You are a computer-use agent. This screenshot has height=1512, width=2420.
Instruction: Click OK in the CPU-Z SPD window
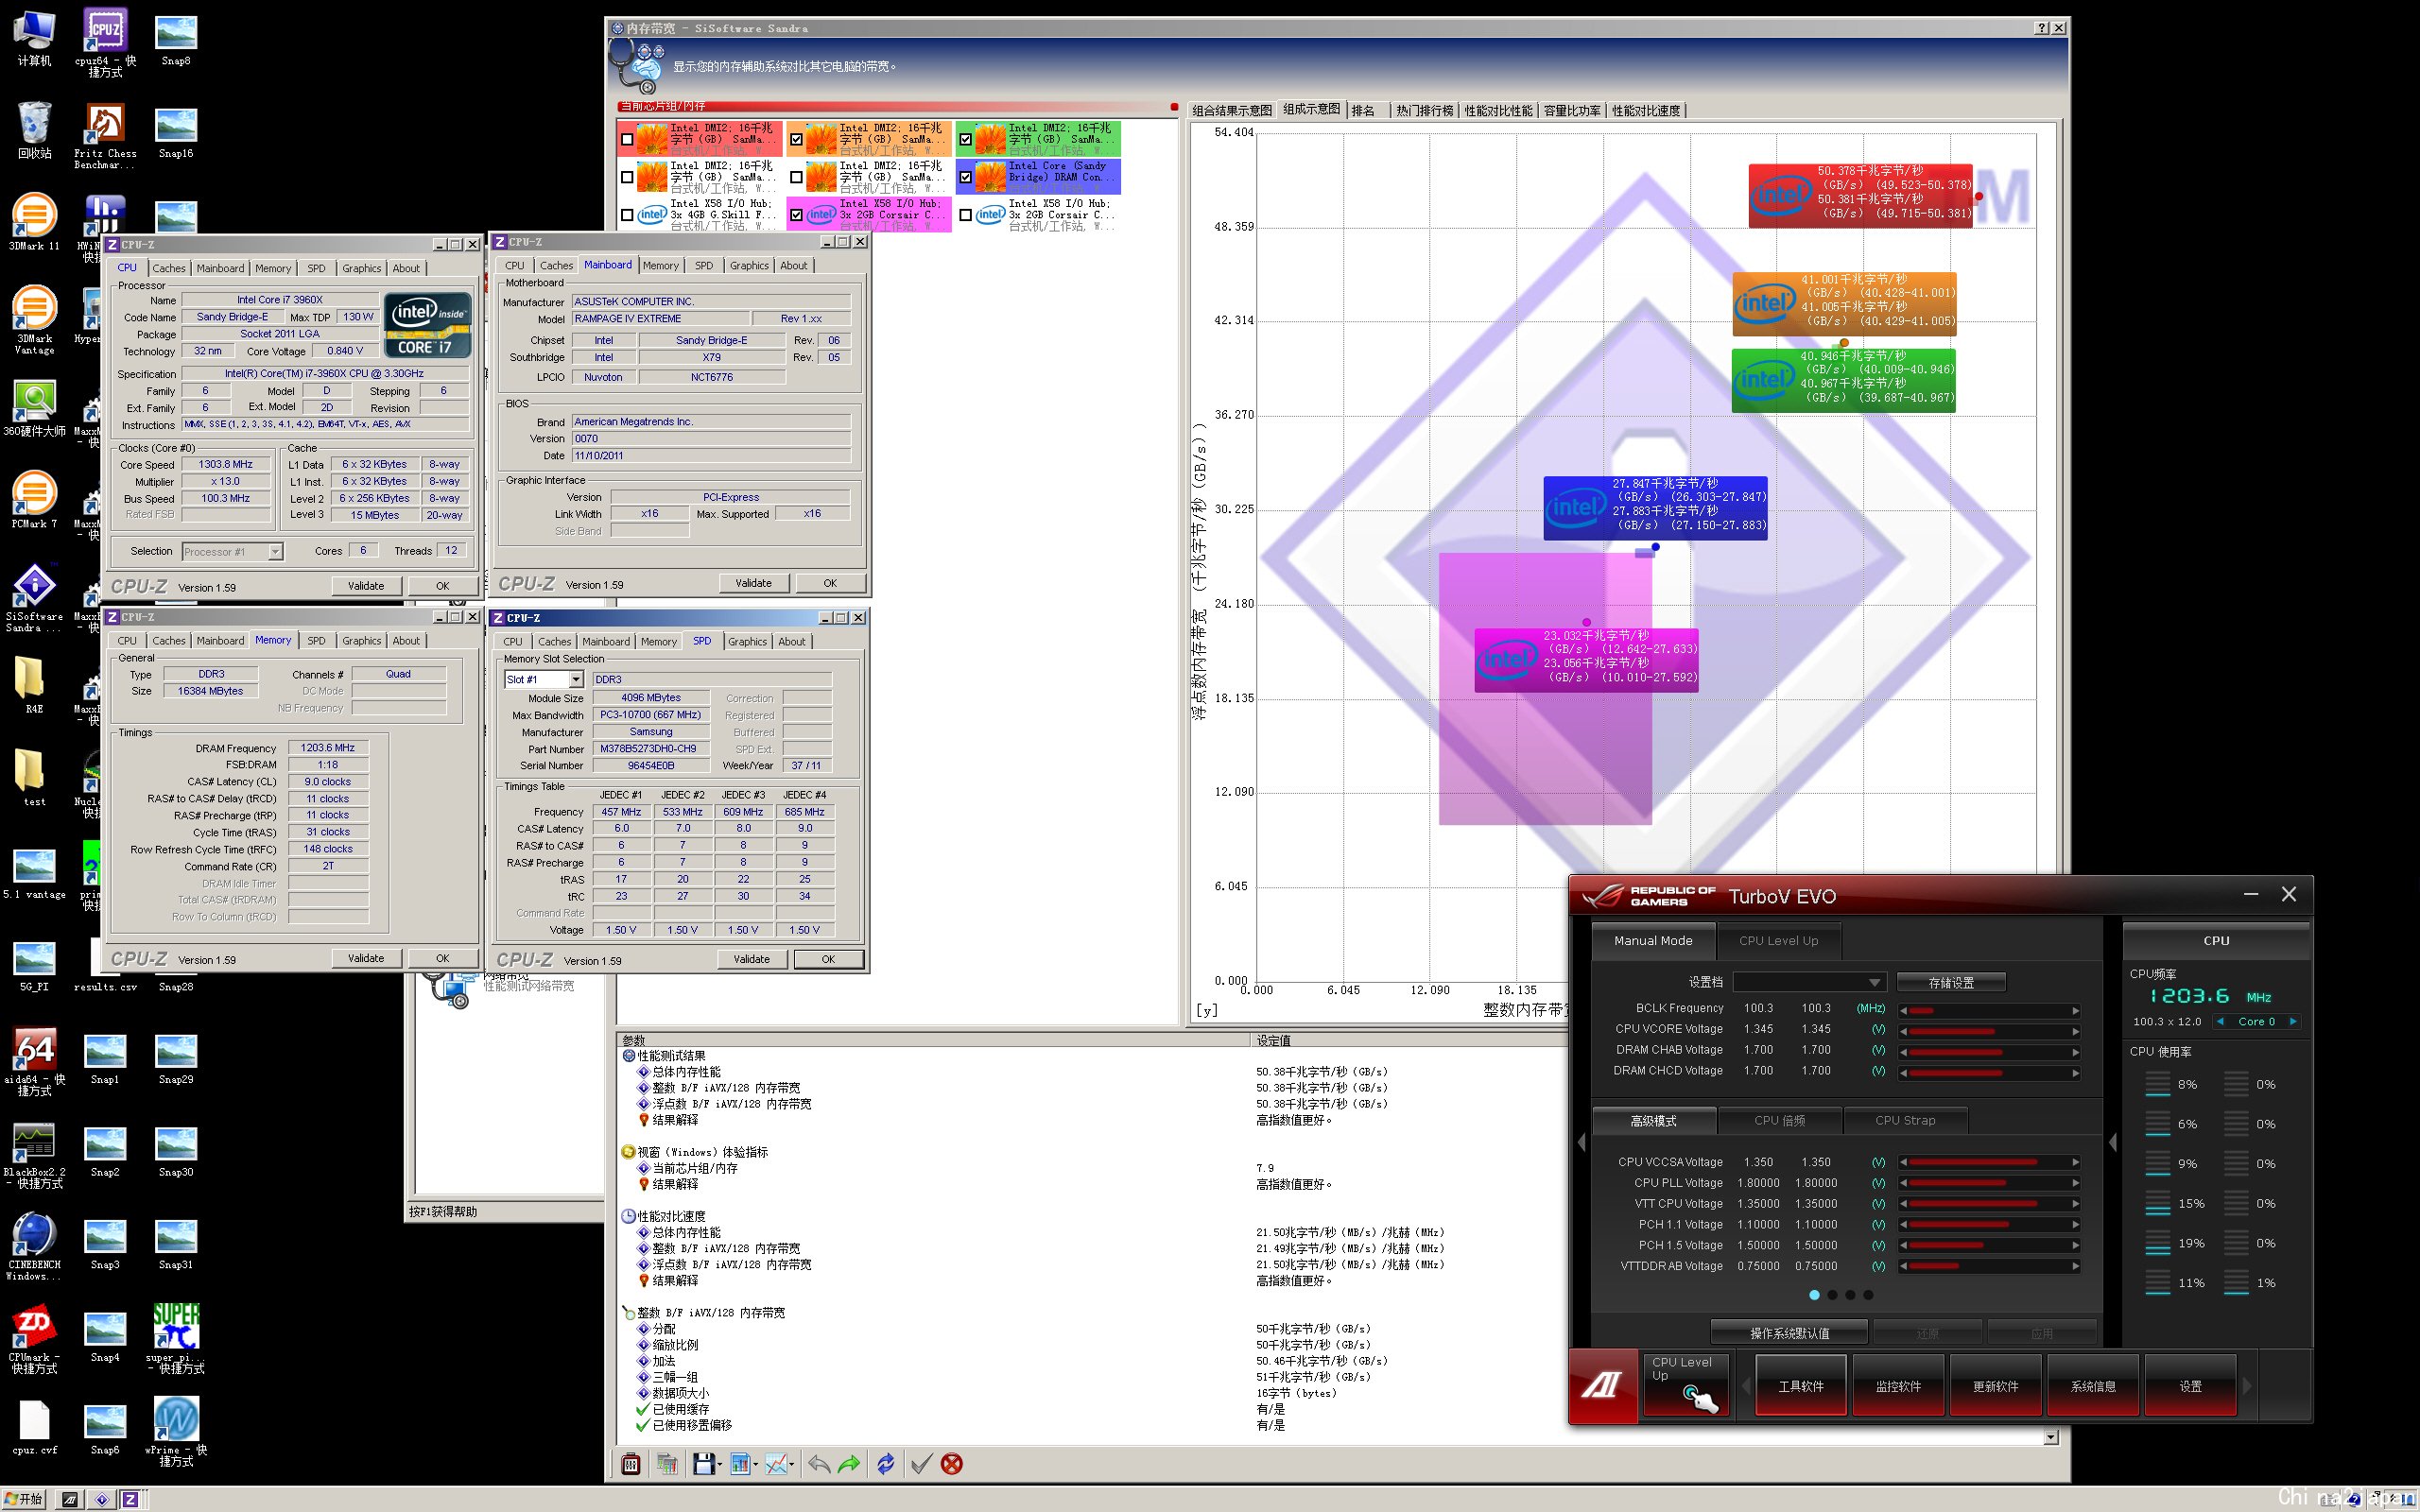[x=828, y=959]
